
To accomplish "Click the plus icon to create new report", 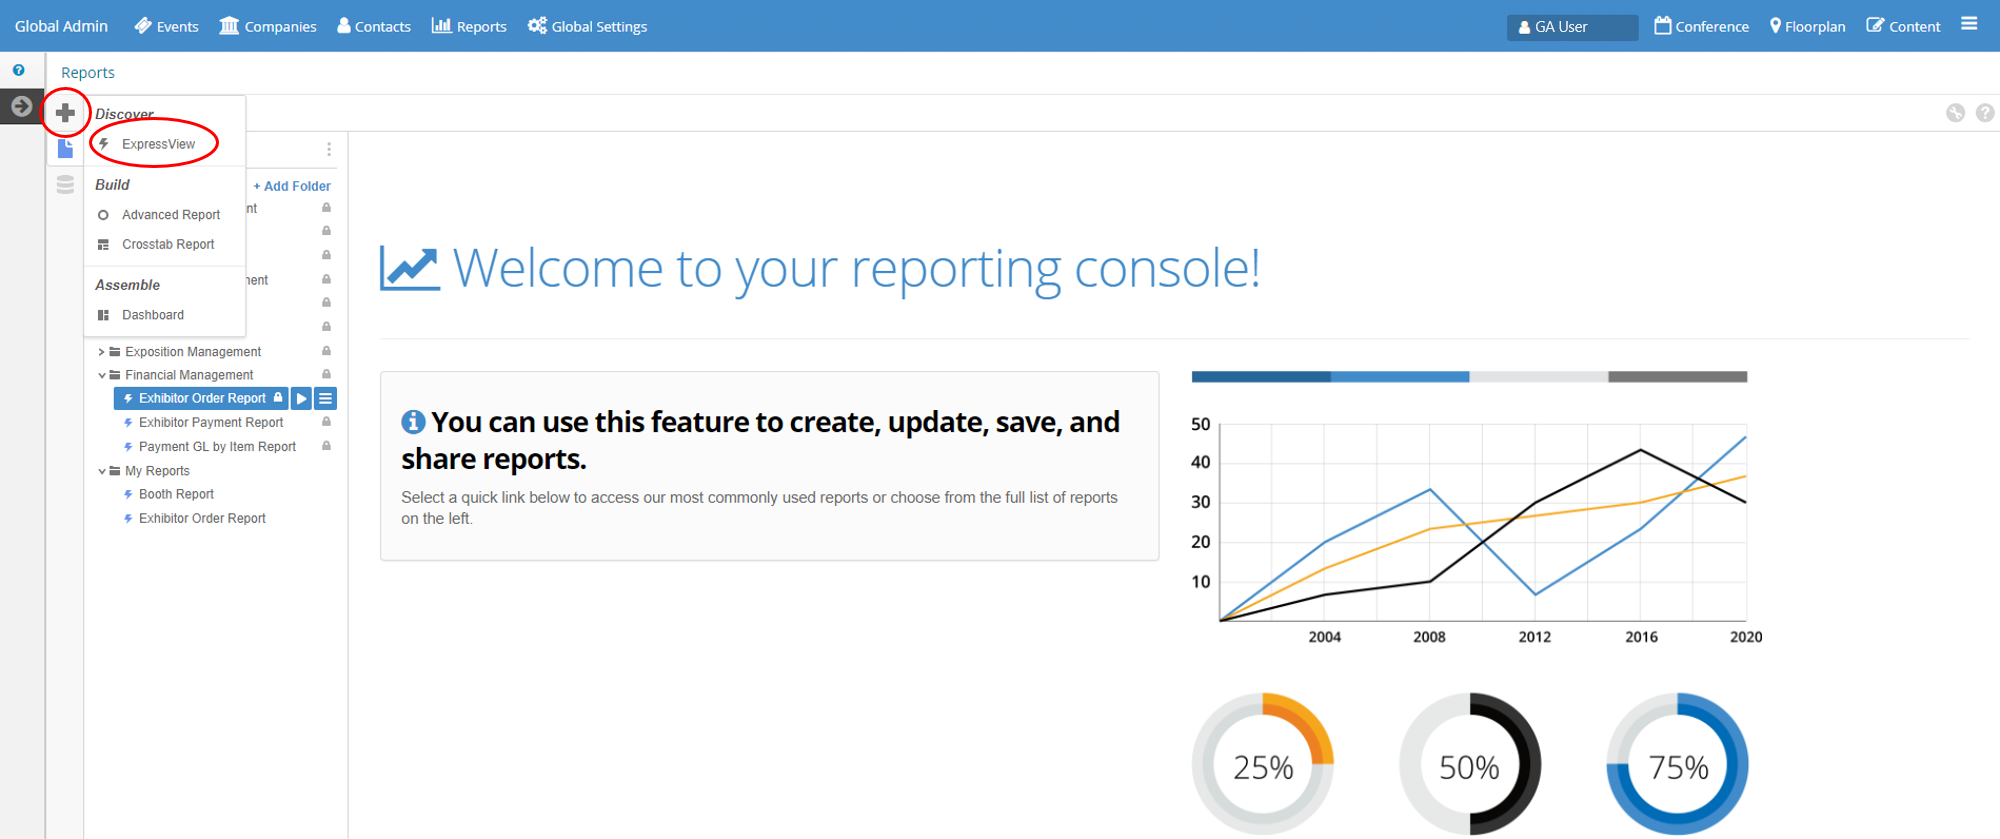I will click(65, 112).
